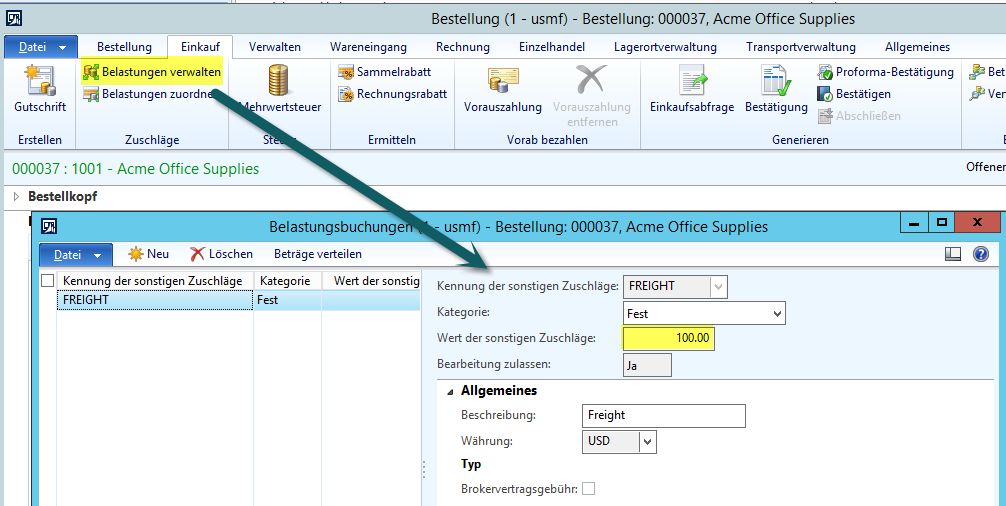Open the Kategorie dropdown
Screen dimensions: 1006x506
(x=778, y=314)
